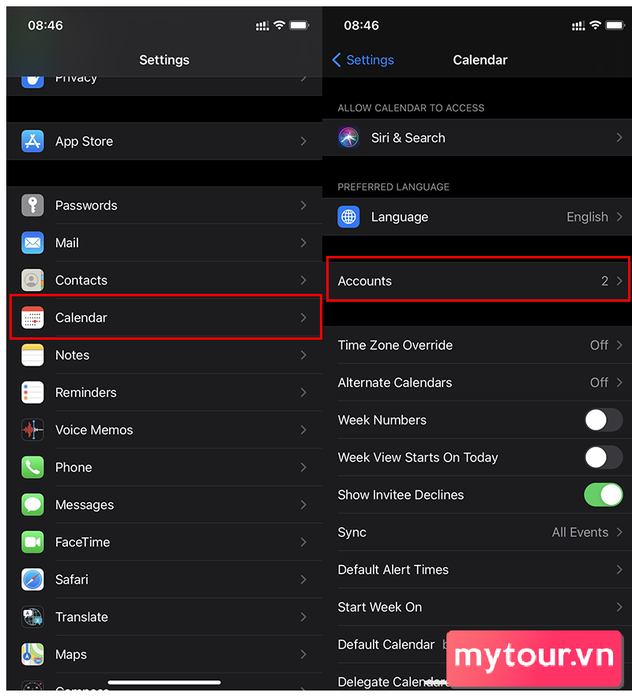Screen dimensions: 632x700
Task: Tap the Accounts label
Action: [x=365, y=281]
